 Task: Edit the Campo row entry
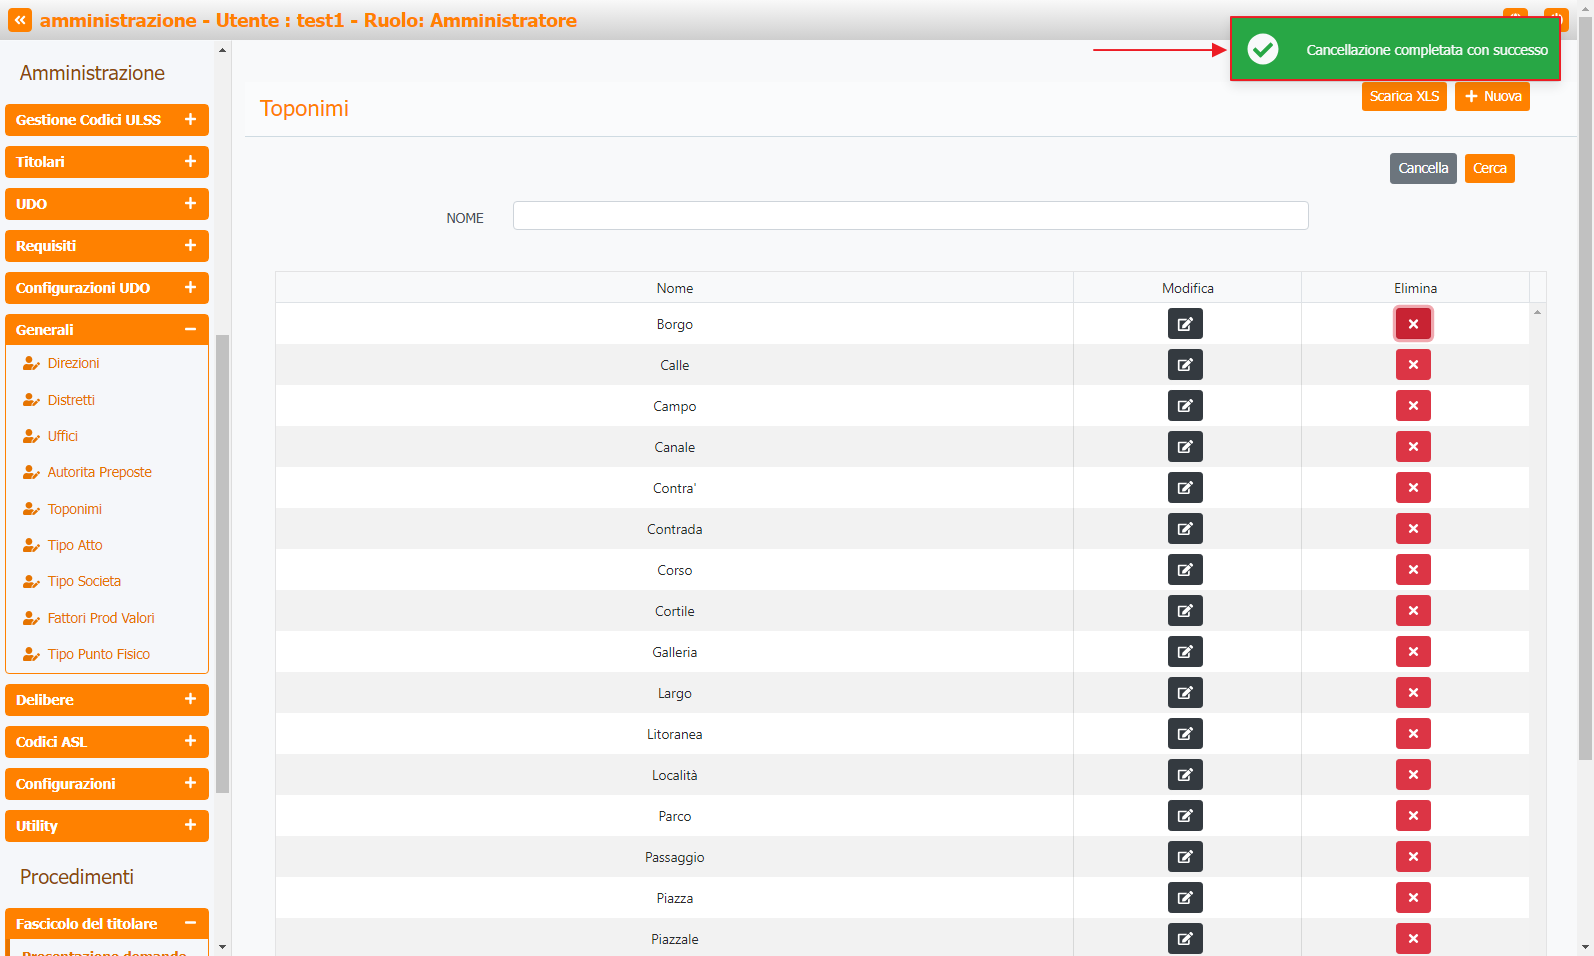[1185, 406]
